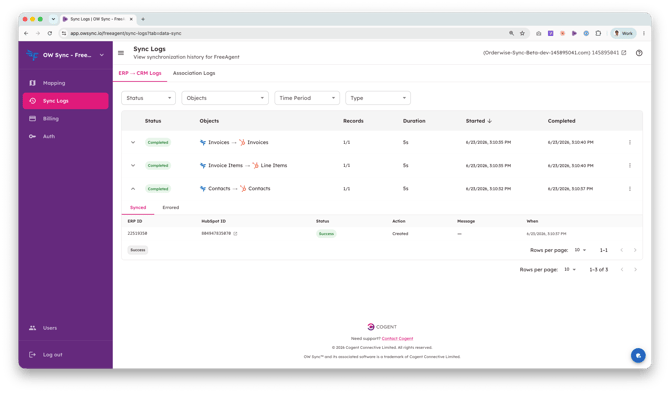Reload the page in the browser

[50, 33]
